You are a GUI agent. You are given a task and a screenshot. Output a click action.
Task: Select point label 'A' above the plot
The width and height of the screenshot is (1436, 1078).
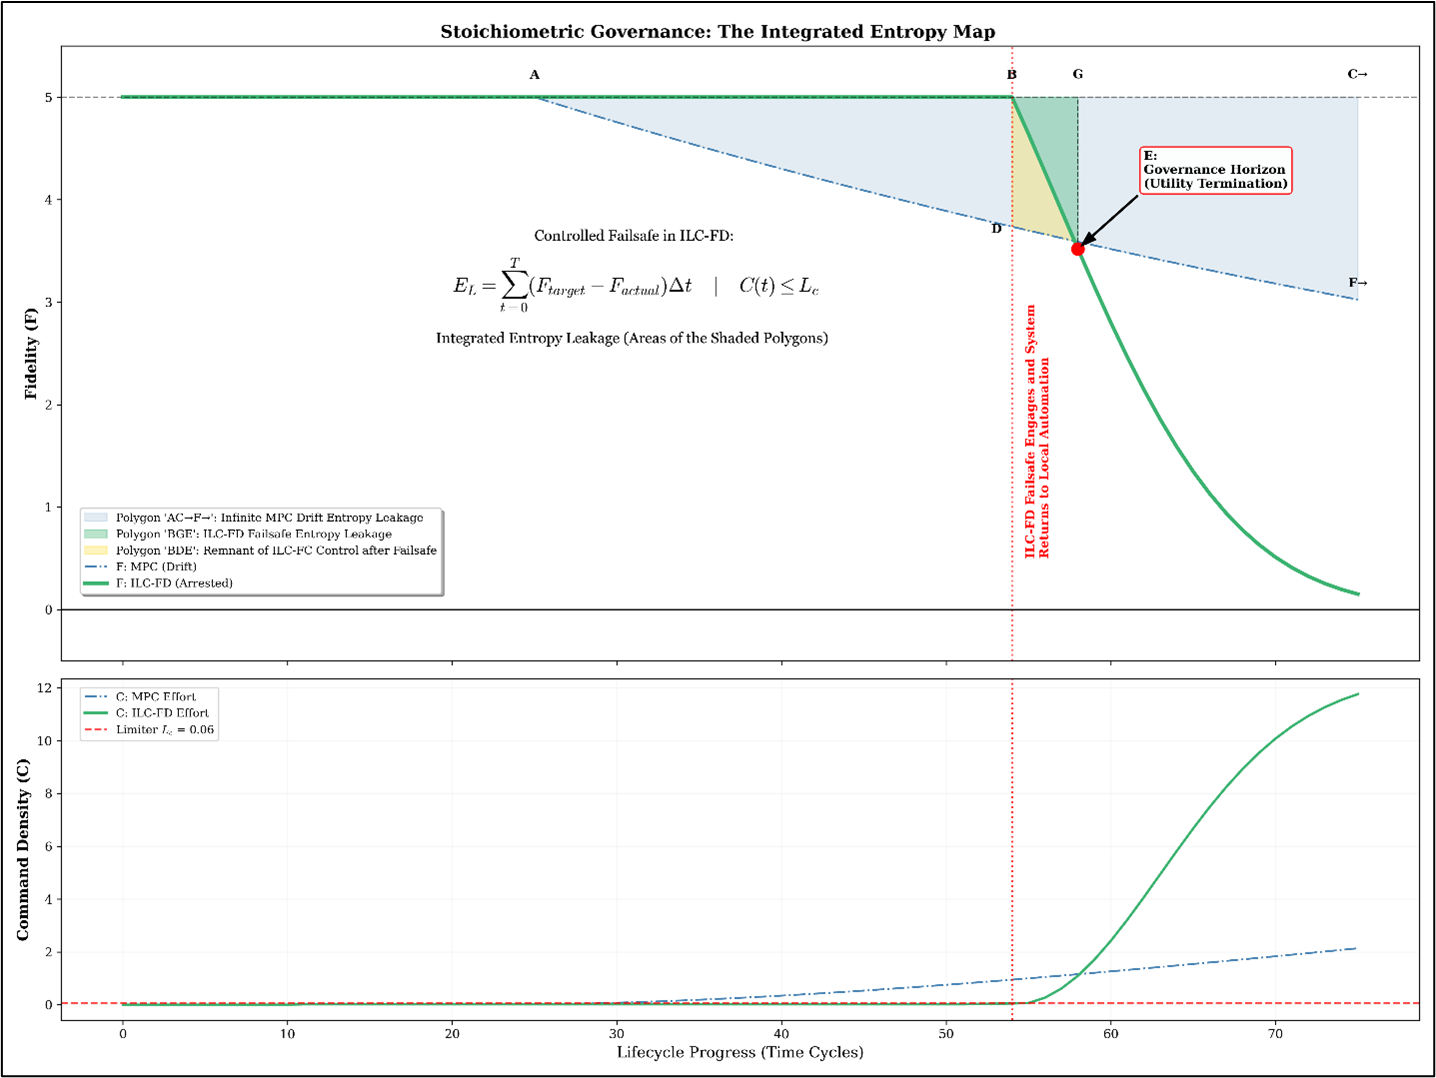click(x=534, y=75)
